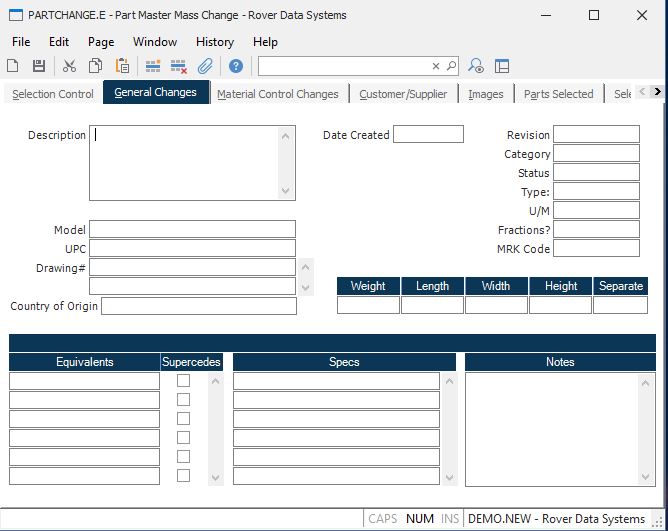Clear the toolbar search box with X
668x531 pixels.
pos(436,66)
